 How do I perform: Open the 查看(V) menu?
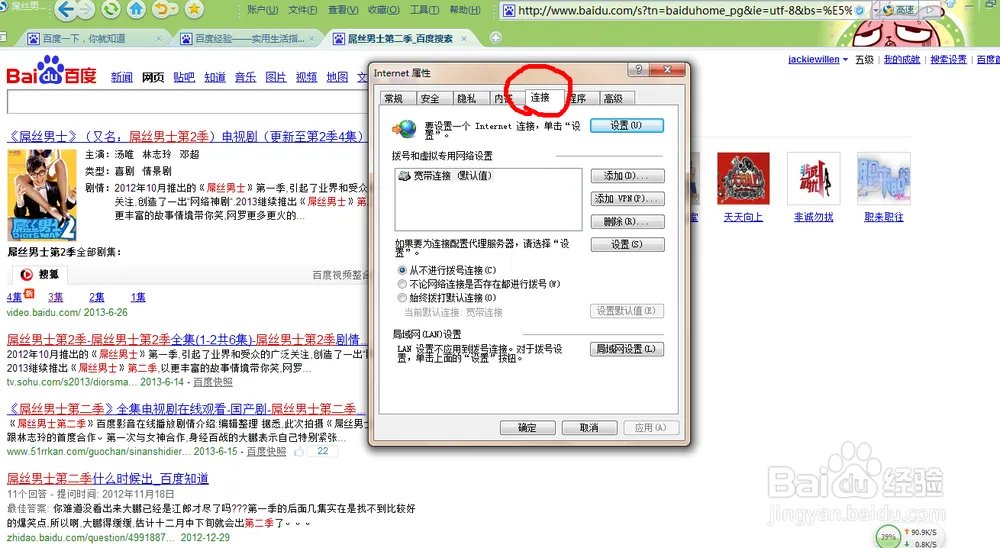coord(342,10)
